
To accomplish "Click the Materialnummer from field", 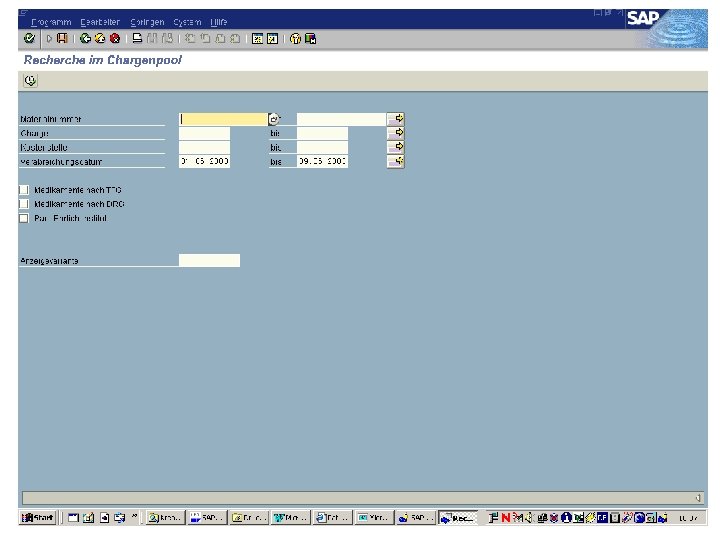I will point(223,119).
